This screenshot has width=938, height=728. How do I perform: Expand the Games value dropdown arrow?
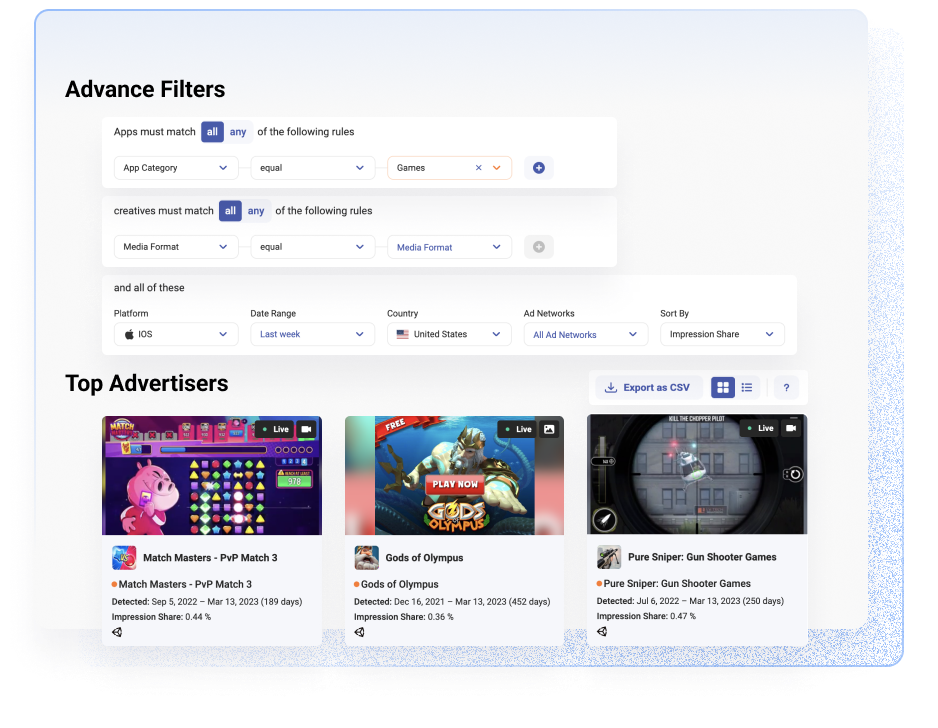pos(497,168)
